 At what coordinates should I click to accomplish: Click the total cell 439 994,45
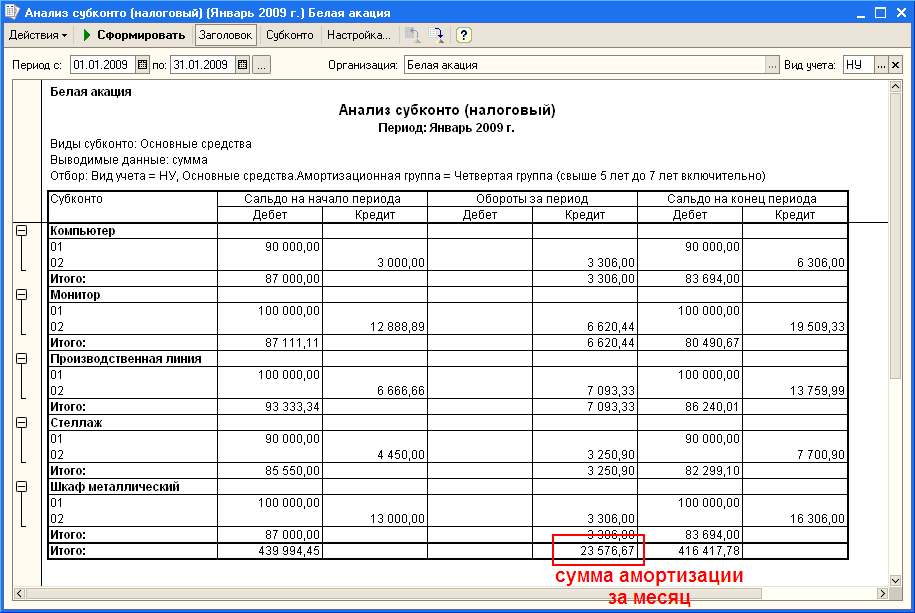pyautogui.click(x=270, y=551)
